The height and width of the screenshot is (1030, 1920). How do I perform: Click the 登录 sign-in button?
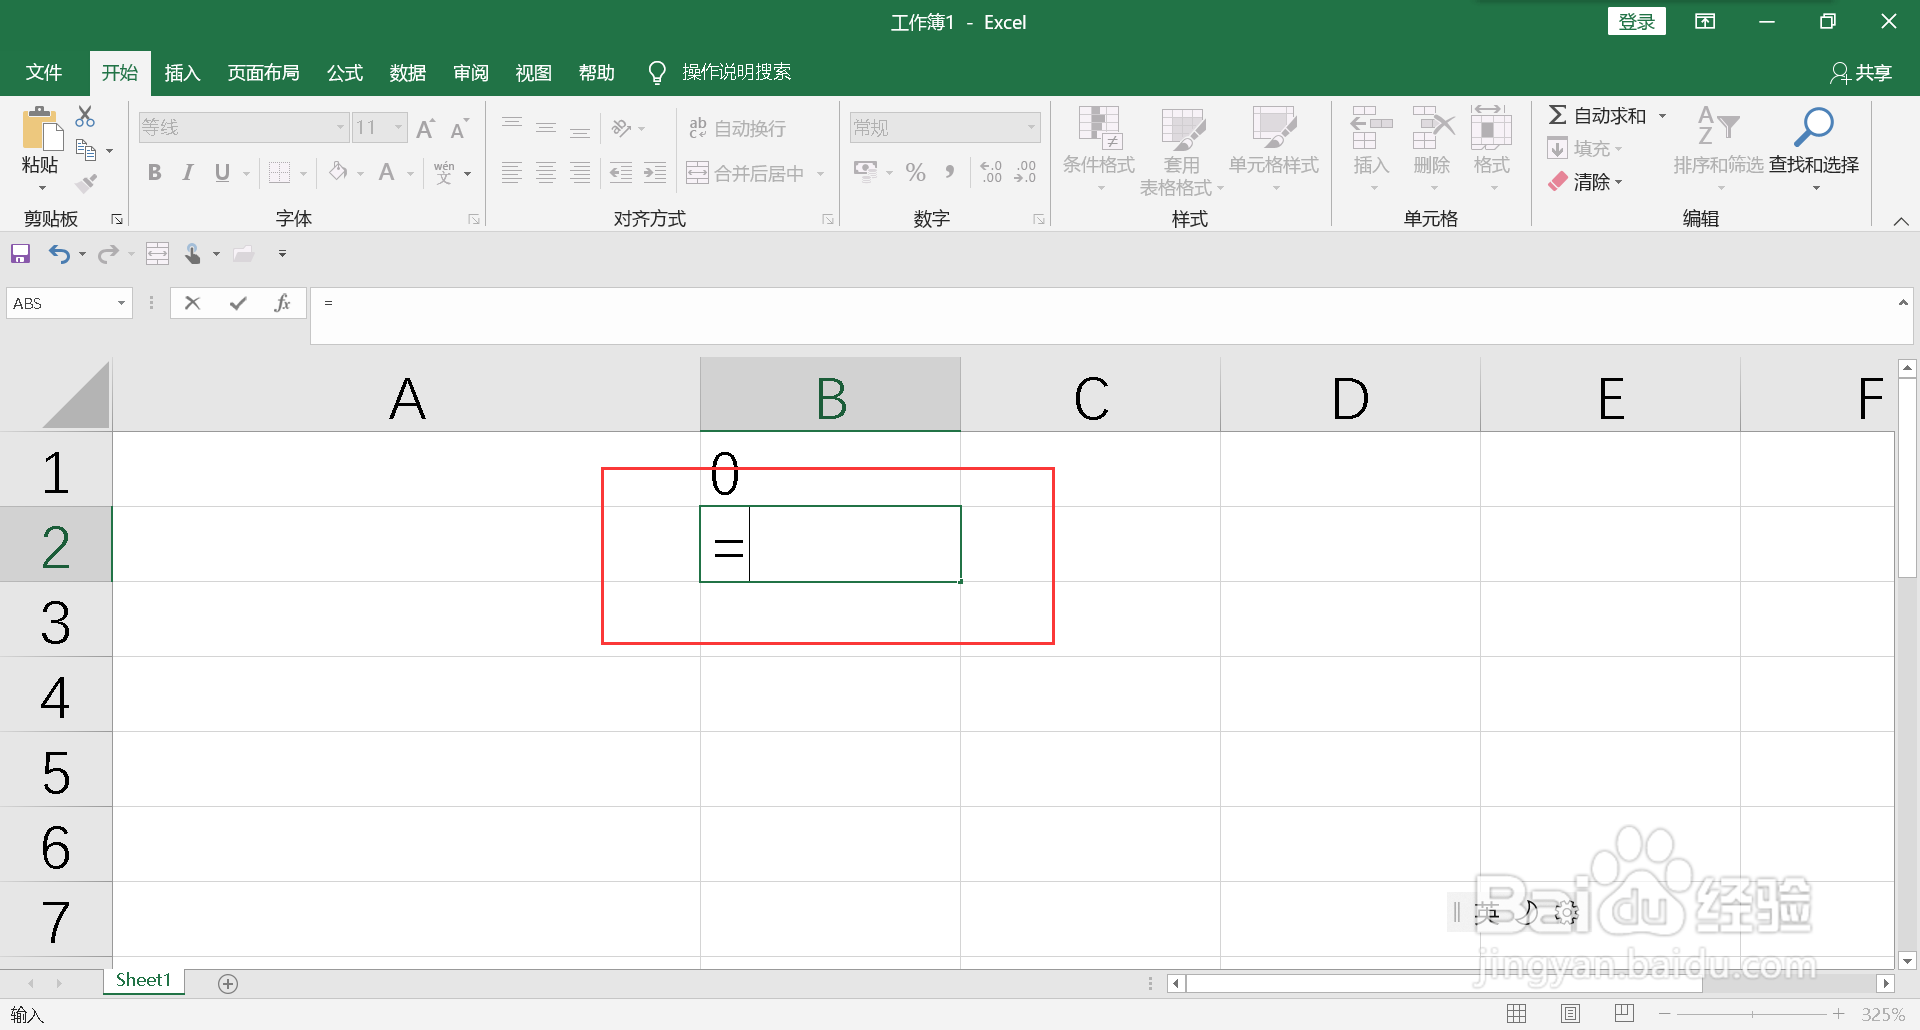pyautogui.click(x=1637, y=21)
